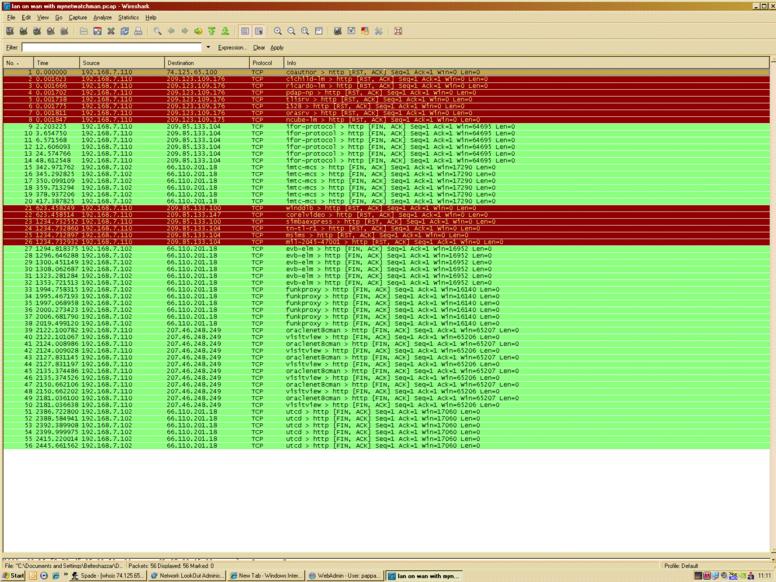Go forward in packet history
Viewport: 776px width, 582px height.
pos(185,31)
